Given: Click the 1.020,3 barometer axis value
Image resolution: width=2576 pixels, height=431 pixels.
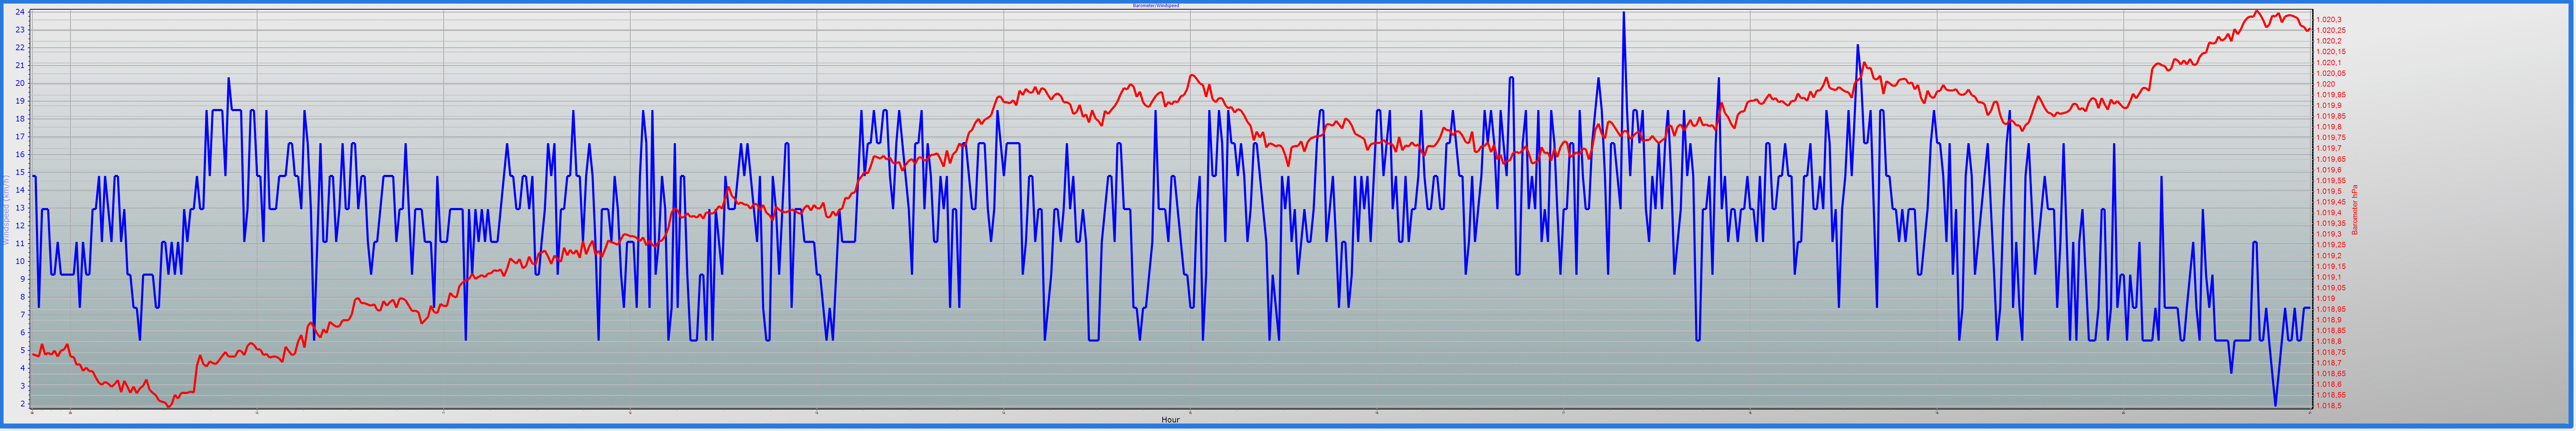Looking at the screenshot, I should (2329, 20).
